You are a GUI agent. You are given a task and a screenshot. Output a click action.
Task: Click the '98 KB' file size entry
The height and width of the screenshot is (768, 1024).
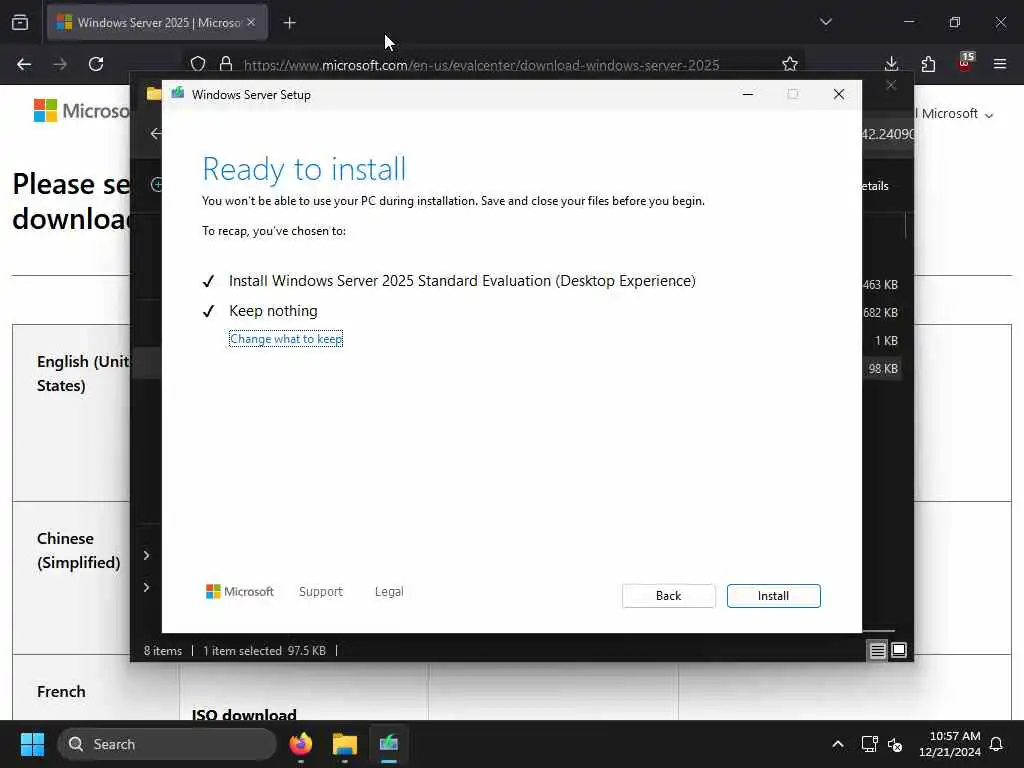[883, 369]
